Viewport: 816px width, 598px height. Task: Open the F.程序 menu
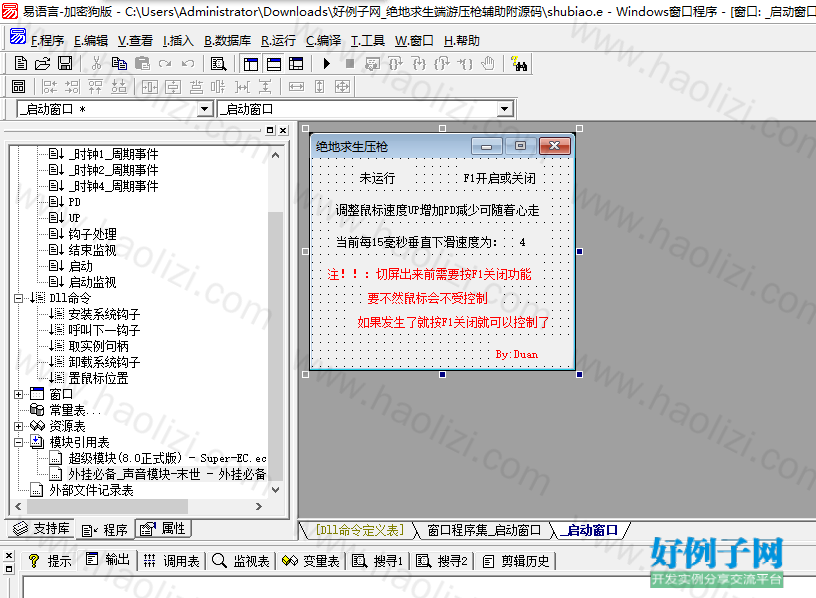pos(47,41)
